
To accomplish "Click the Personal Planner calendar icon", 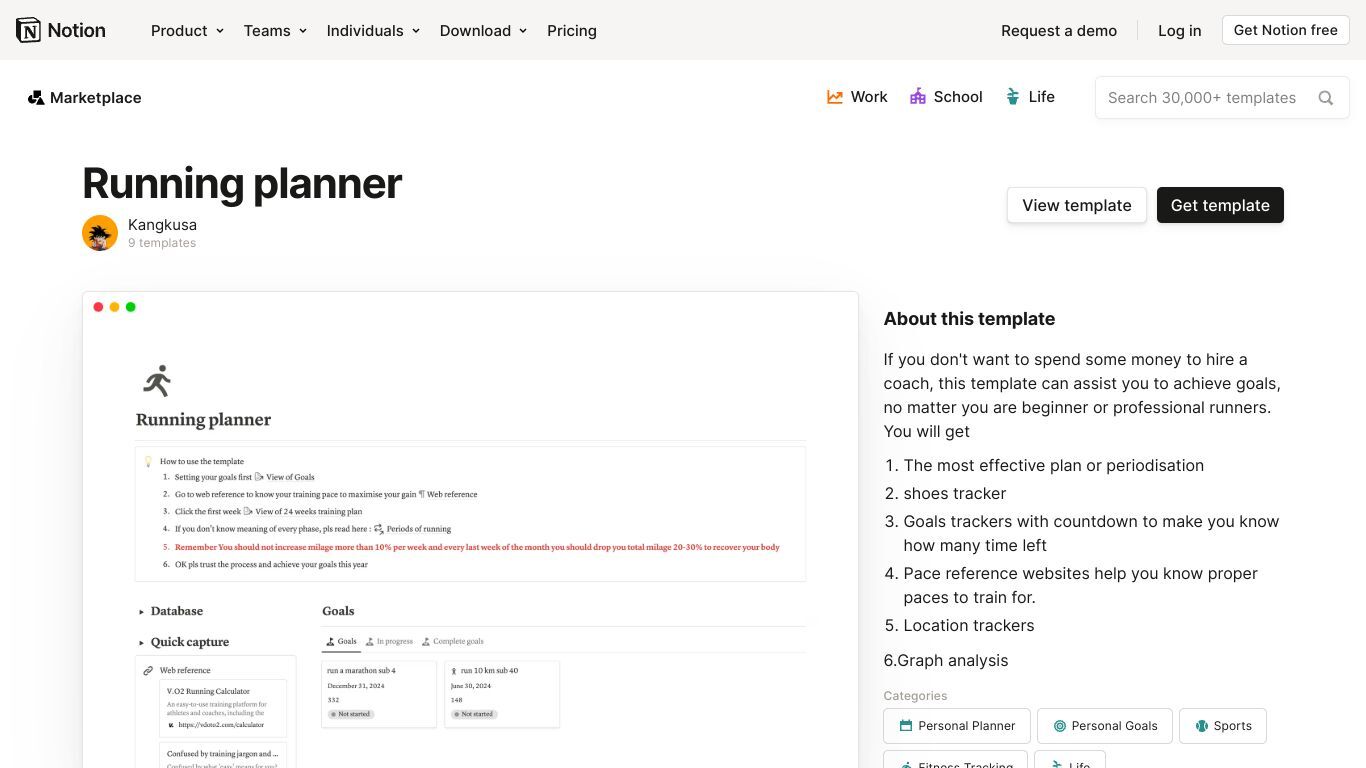I will pyautogui.click(x=906, y=726).
